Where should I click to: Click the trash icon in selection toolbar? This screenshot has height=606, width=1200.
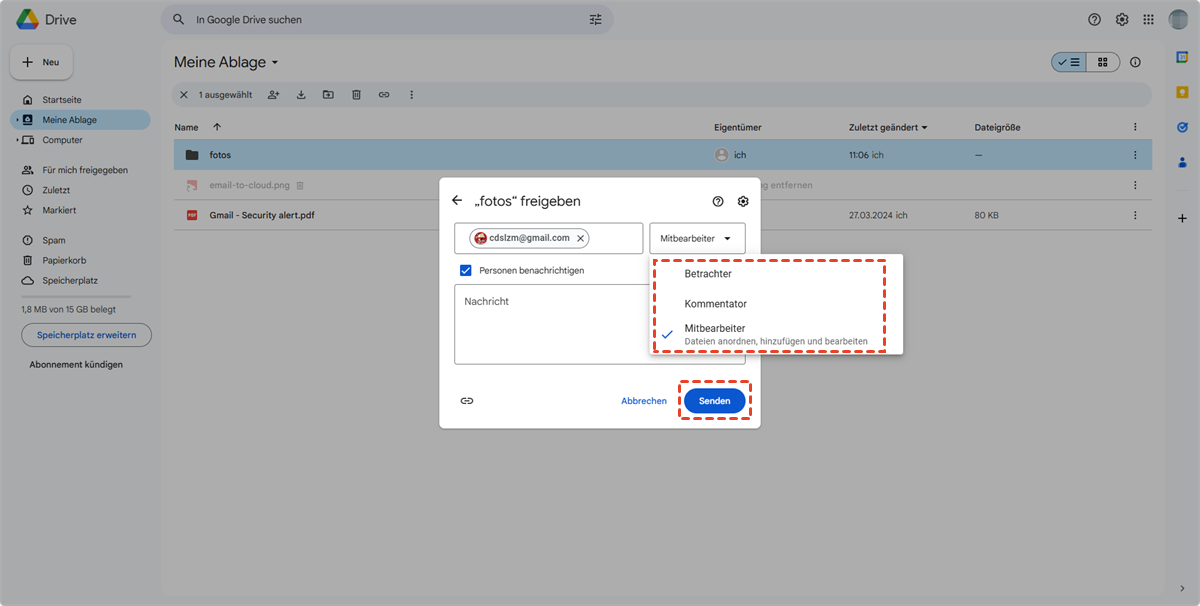[356, 95]
